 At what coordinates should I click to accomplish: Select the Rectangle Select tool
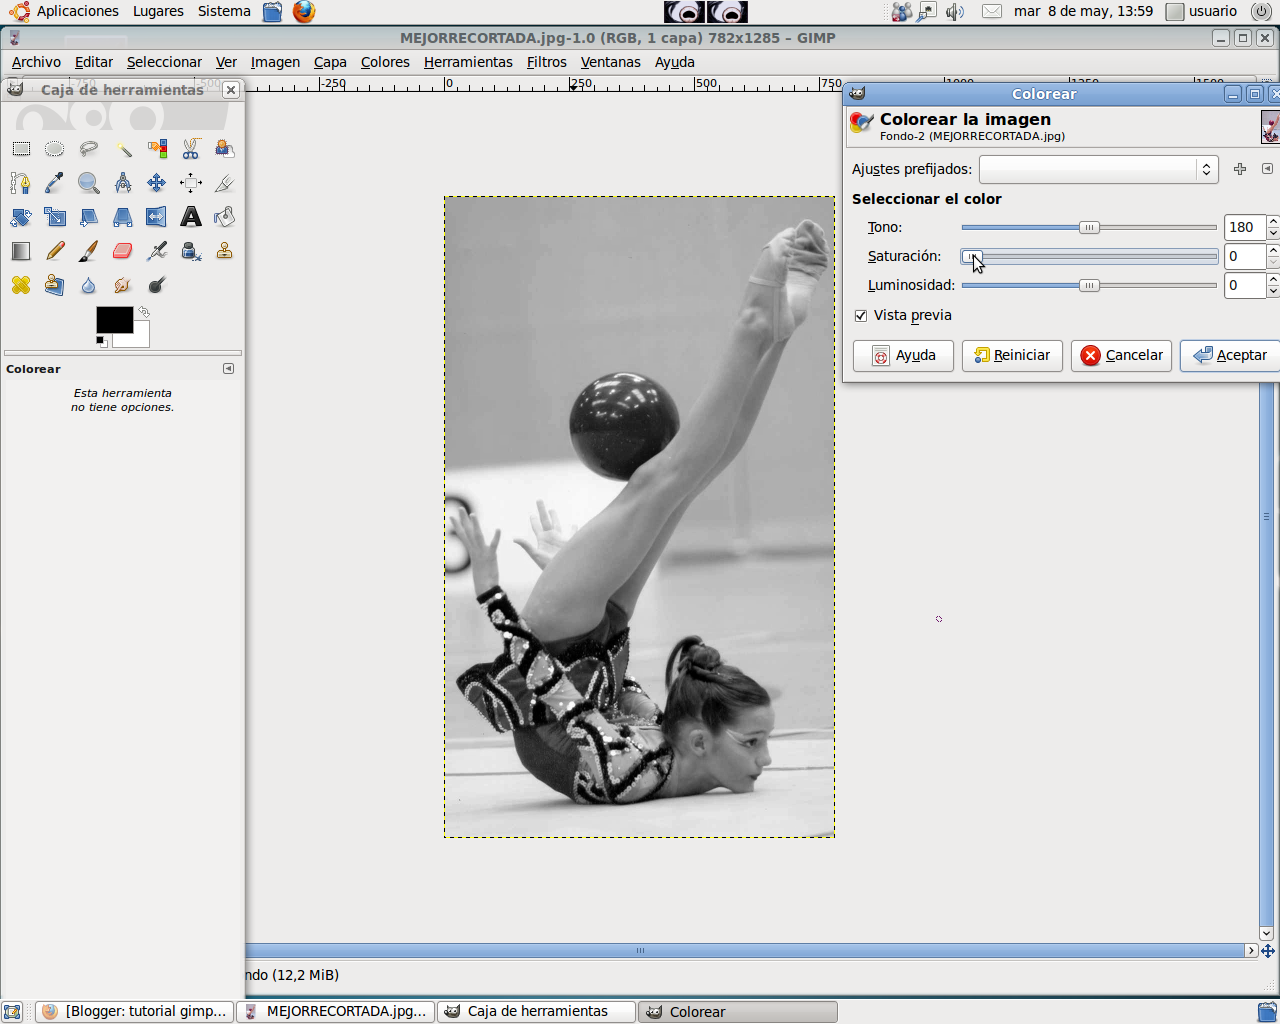tap(21, 149)
